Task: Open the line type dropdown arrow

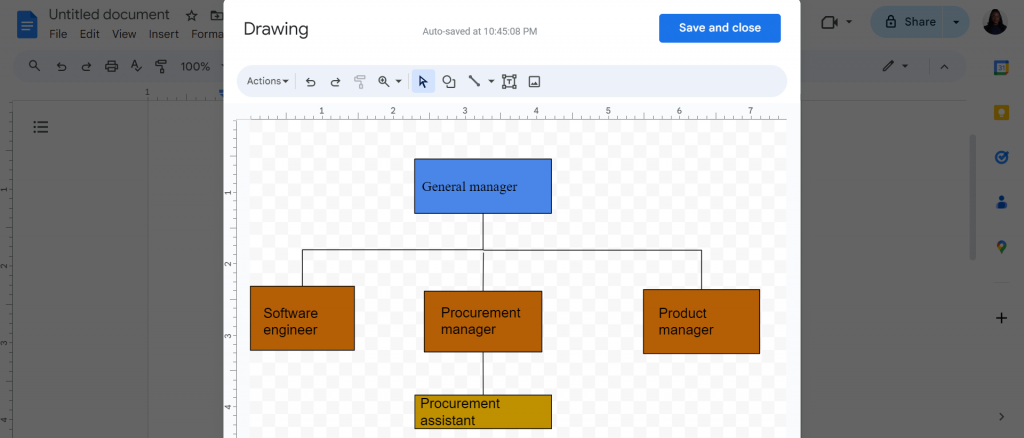Action: point(491,82)
